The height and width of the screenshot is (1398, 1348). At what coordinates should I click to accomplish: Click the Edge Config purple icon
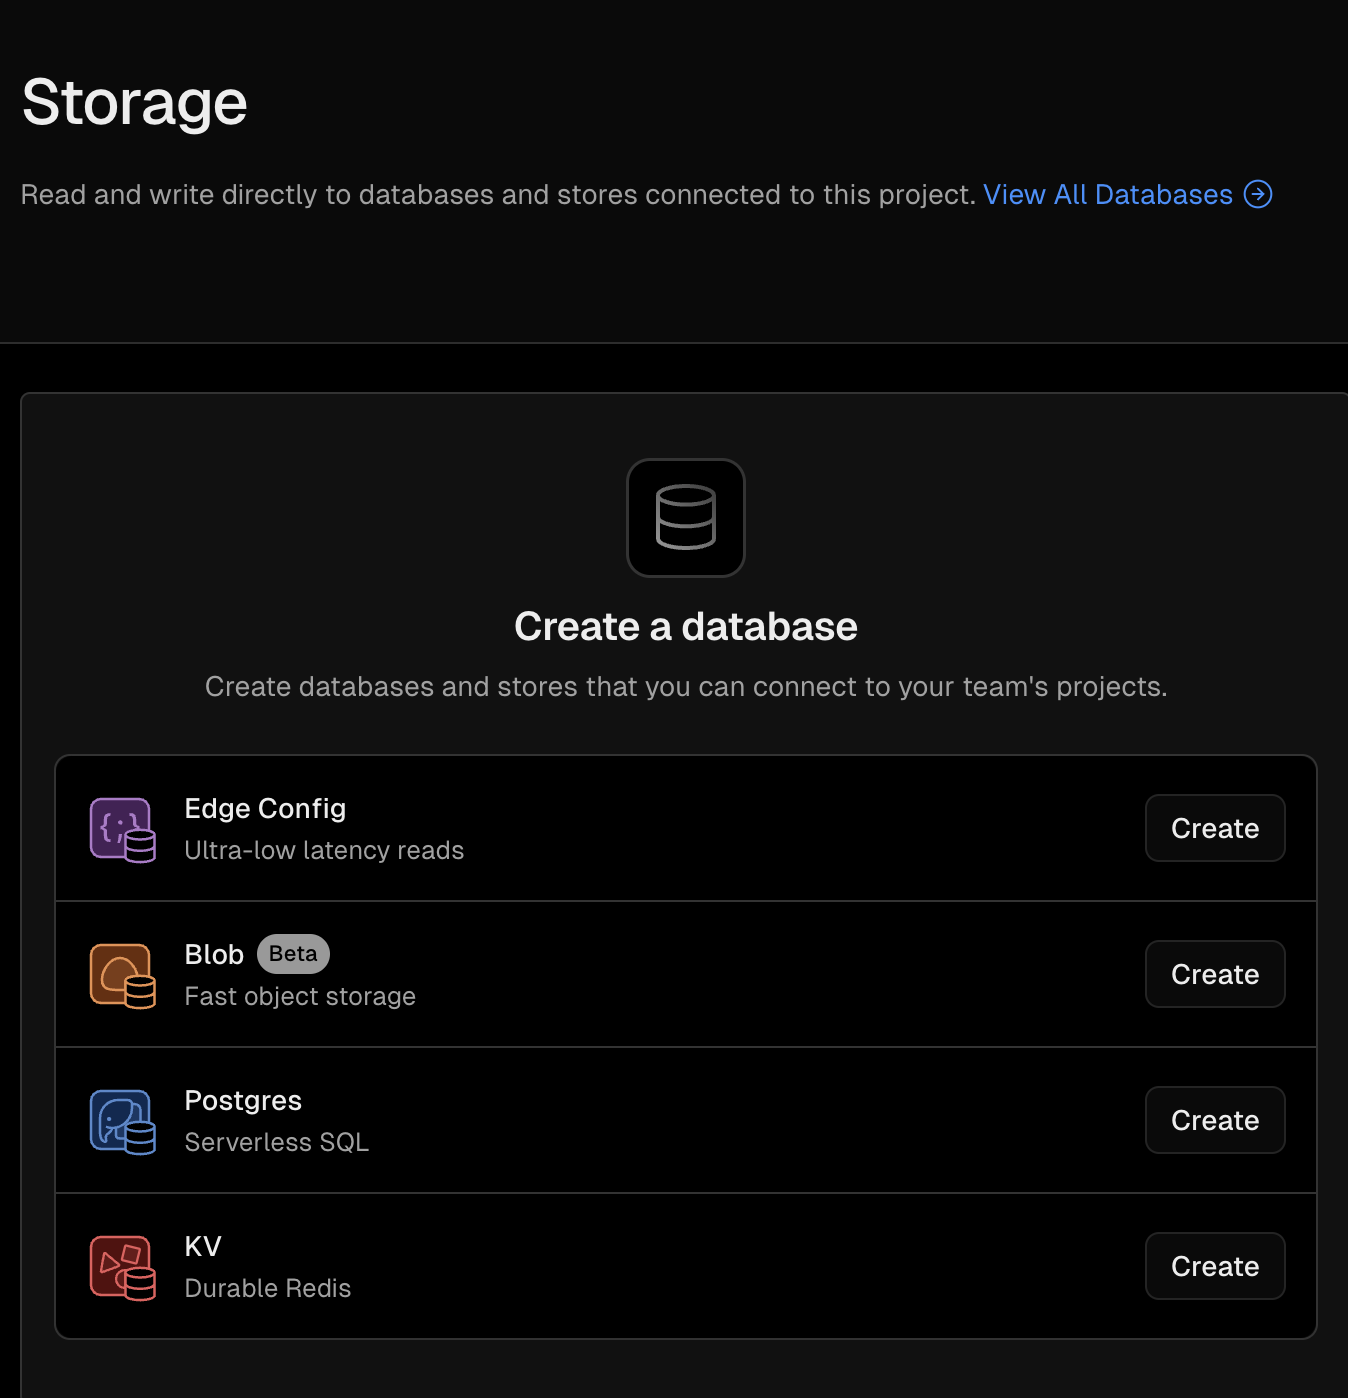coord(123,829)
